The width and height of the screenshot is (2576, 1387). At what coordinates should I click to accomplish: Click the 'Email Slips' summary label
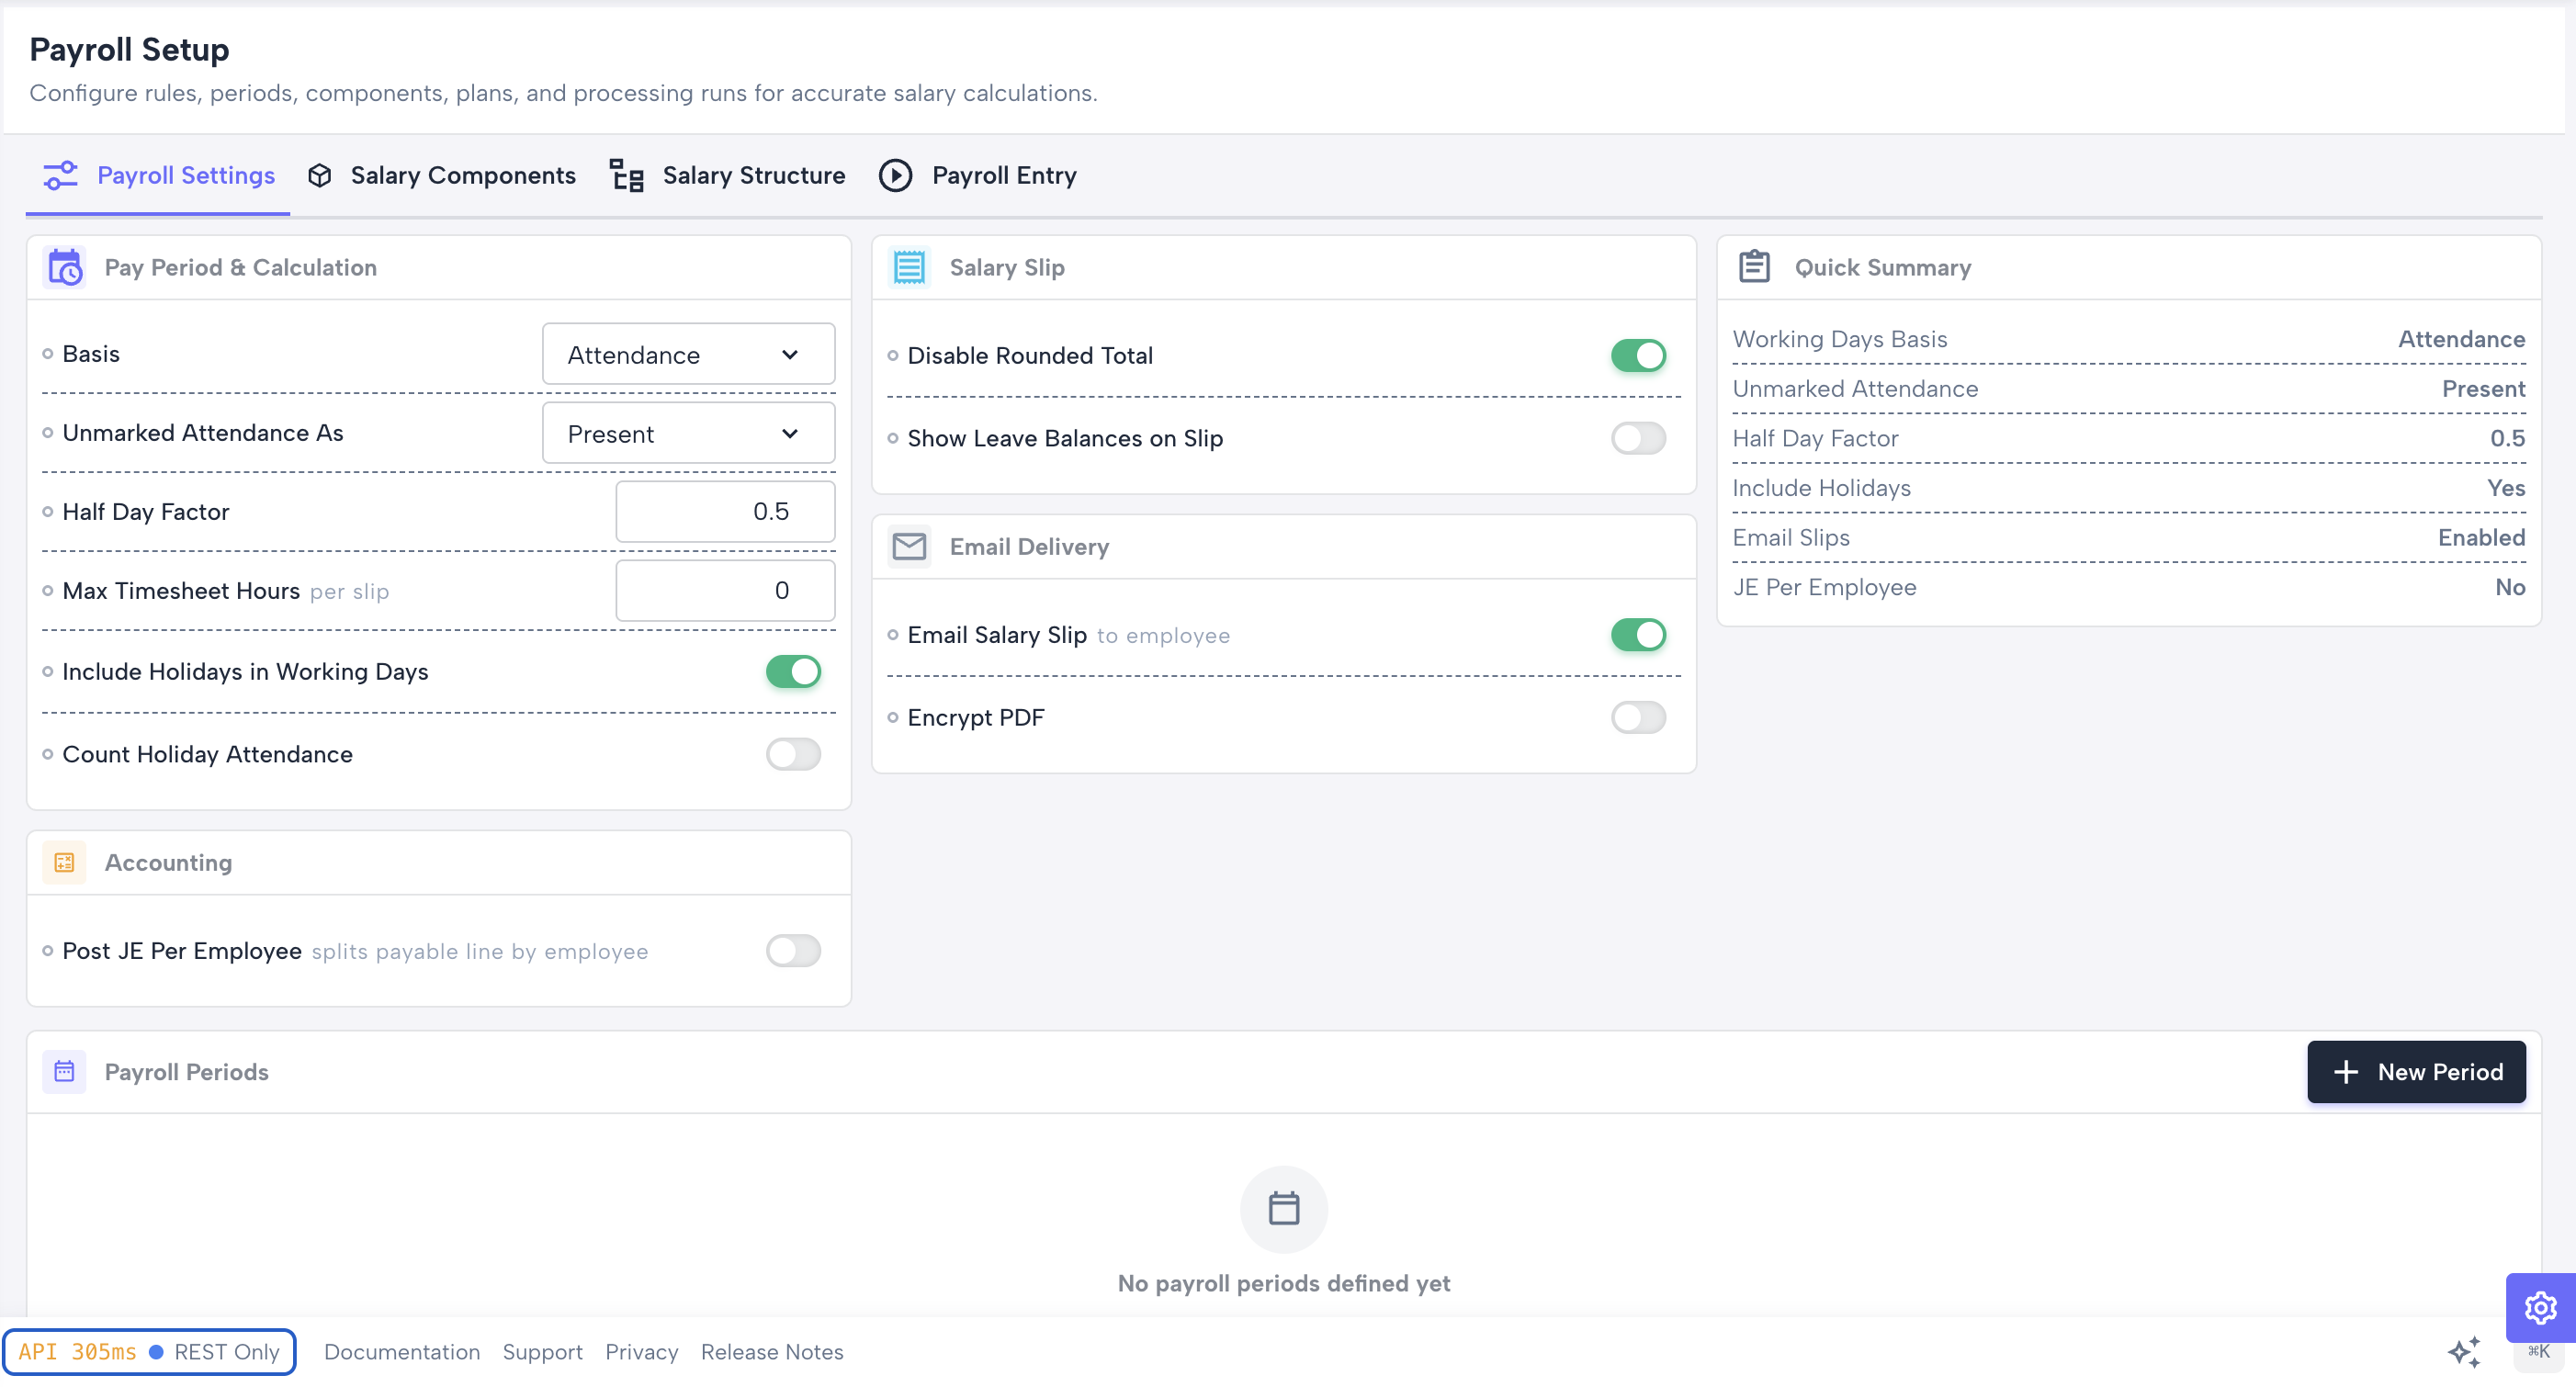(1790, 537)
